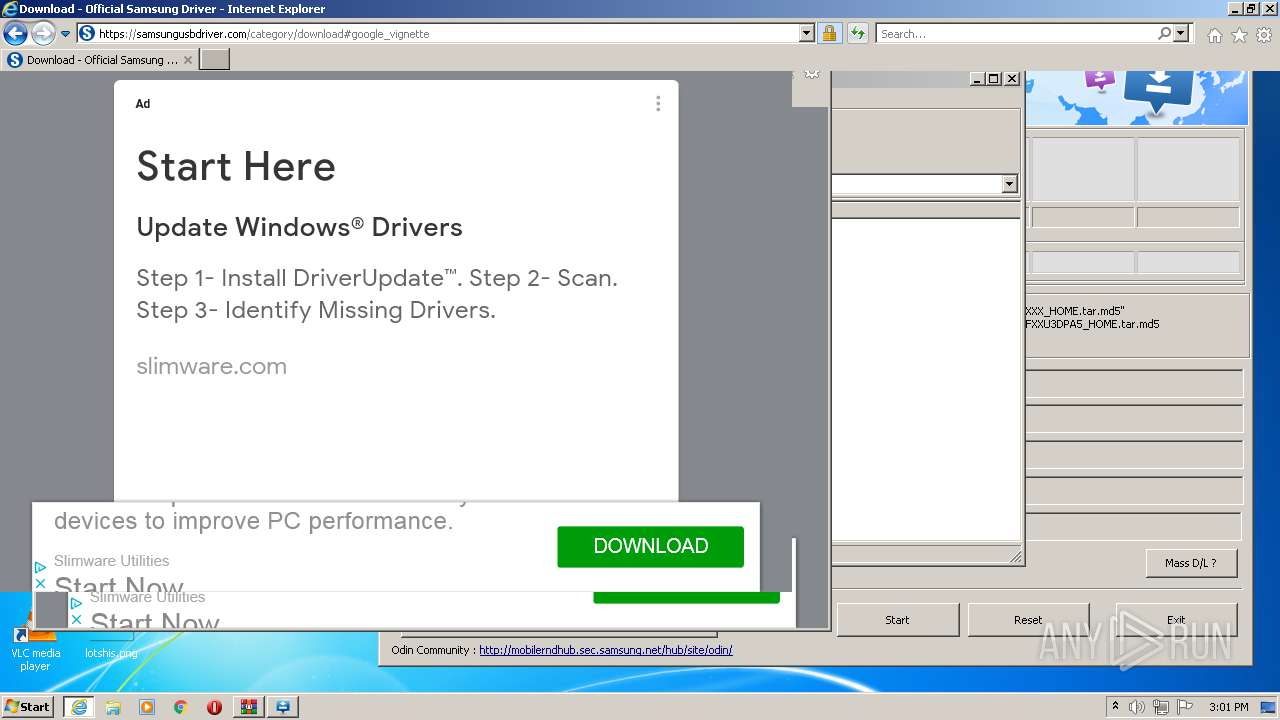This screenshot has width=1280, height=720.
Task: Open the combo box dropdown in Odin window
Action: (x=1009, y=184)
